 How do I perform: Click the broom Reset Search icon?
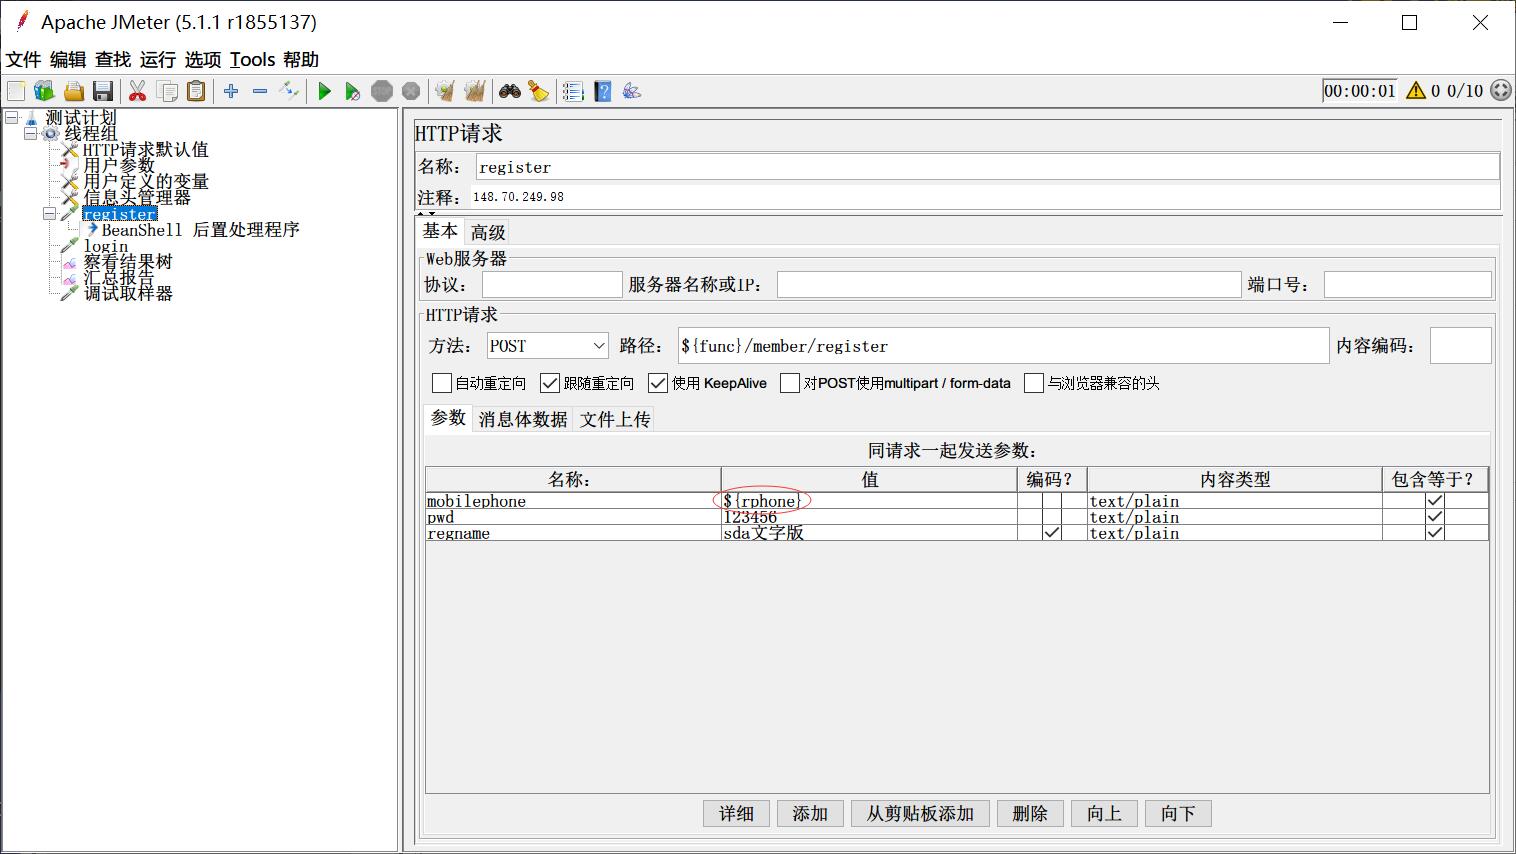coord(539,92)
